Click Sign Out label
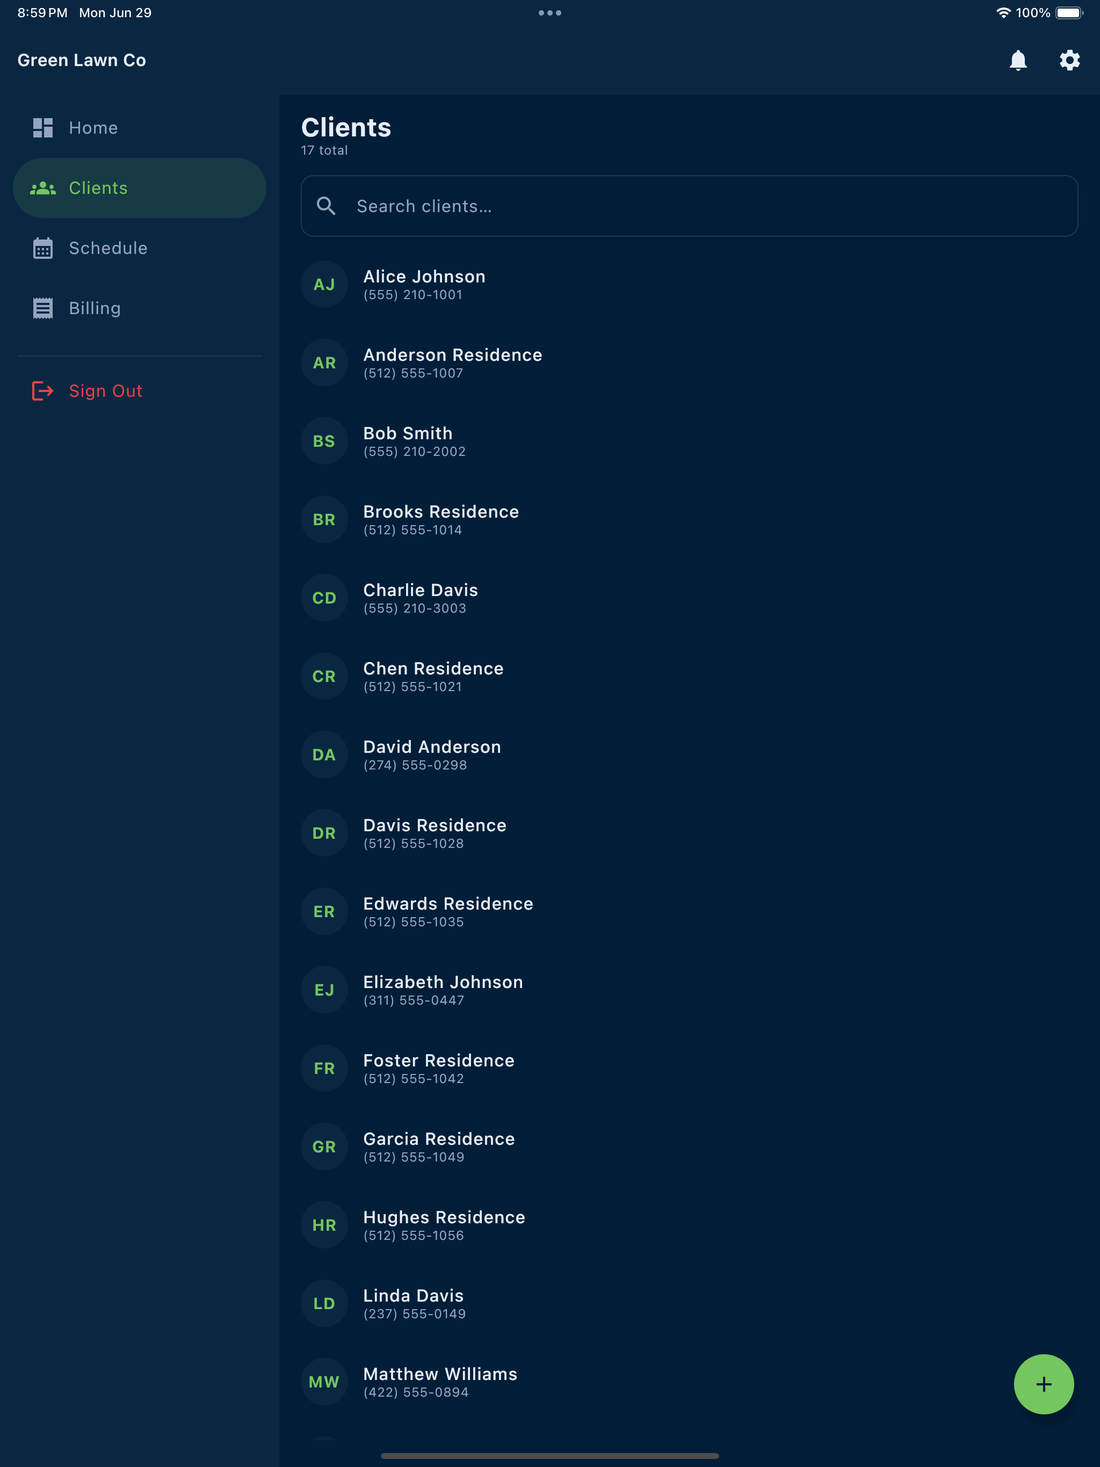The height and width of the screenshot is (1467, 1100). pyautogui.click(x=105, y=391)
